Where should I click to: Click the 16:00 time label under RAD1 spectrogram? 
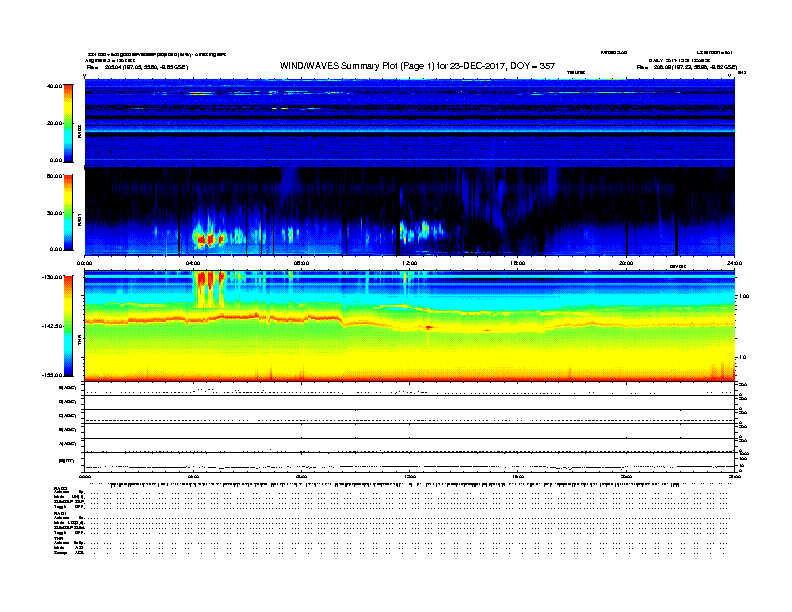(x=518, y=263)
